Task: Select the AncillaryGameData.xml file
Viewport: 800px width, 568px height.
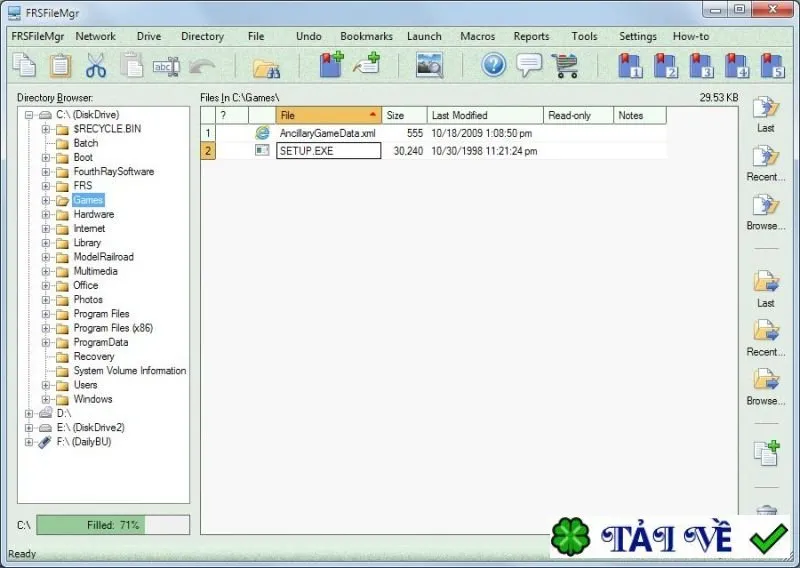Action: coord(328,133)
